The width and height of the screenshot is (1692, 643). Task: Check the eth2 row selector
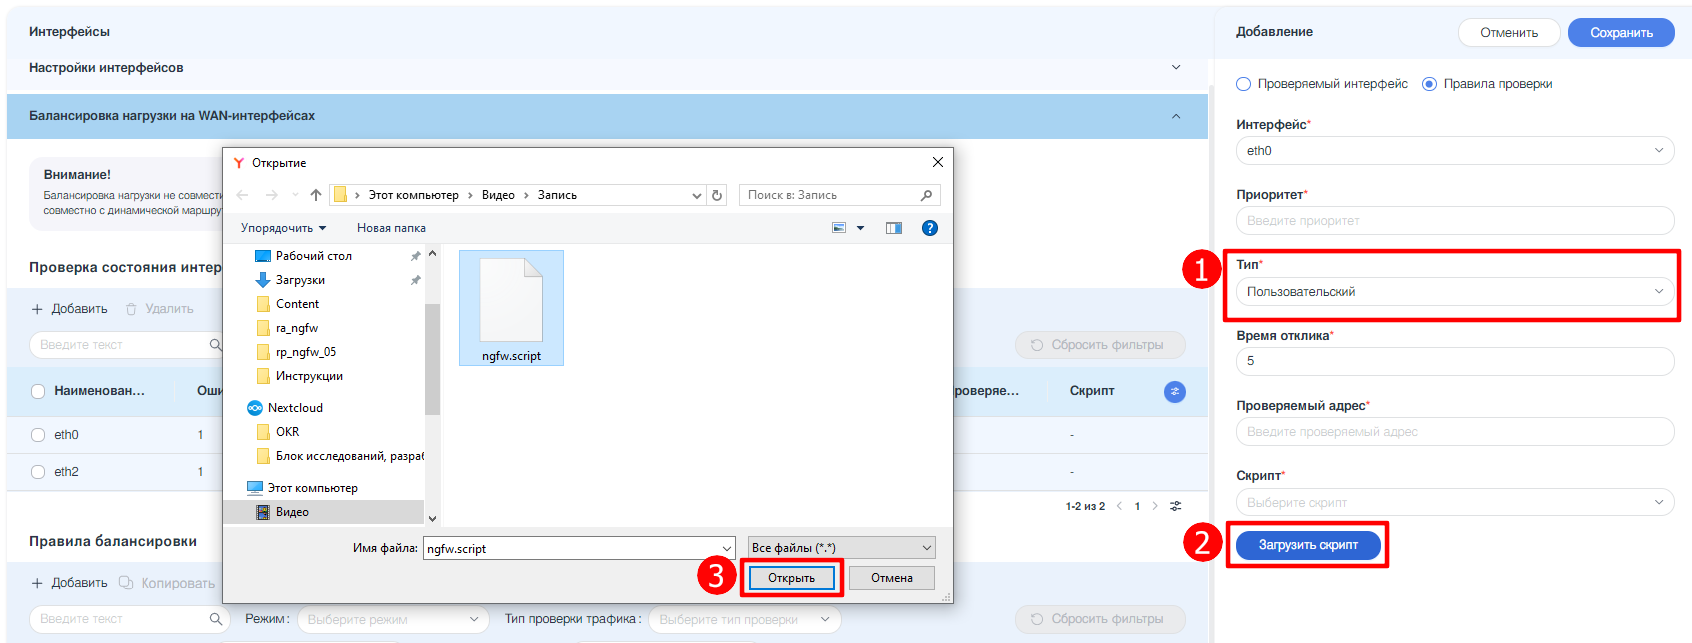pos(38,472)
